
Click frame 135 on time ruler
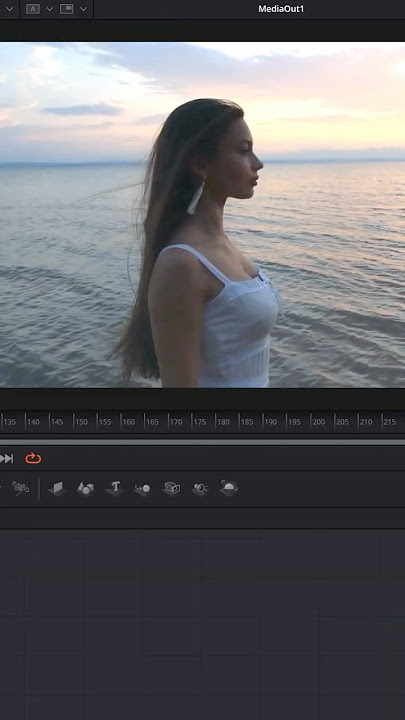click(10, 422)
